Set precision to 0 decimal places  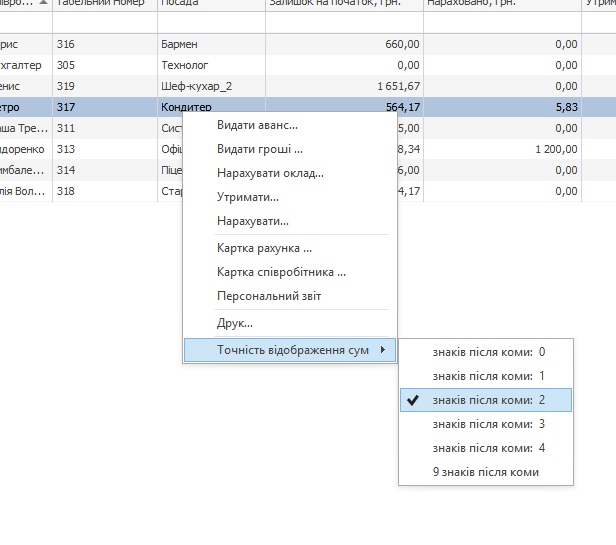tap(488, 352)
